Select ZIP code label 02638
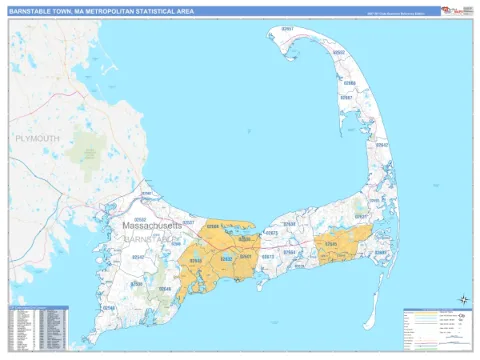 click(290, 224)
